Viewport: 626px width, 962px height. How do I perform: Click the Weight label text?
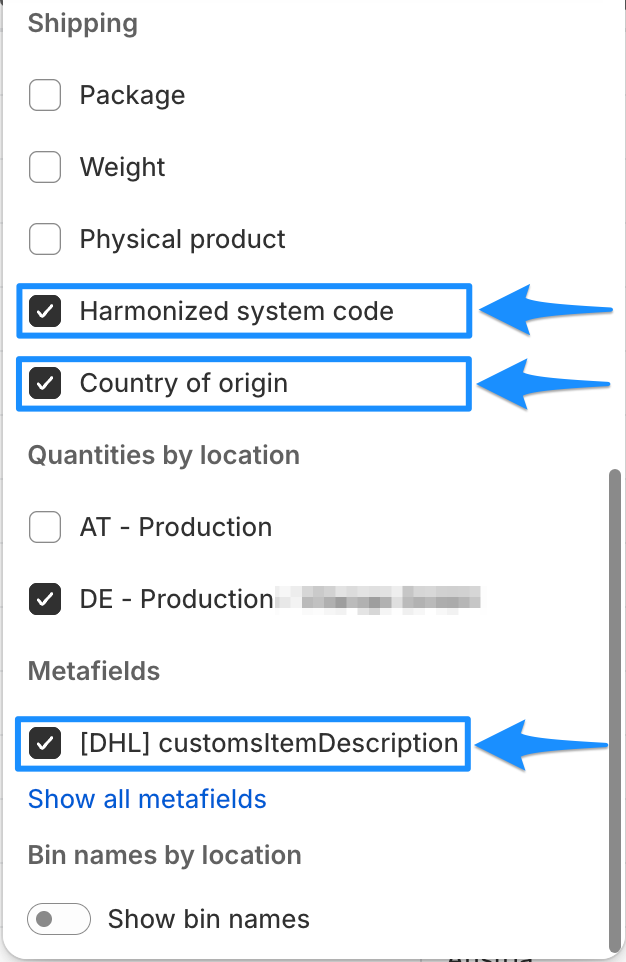(x=122, y=168)
